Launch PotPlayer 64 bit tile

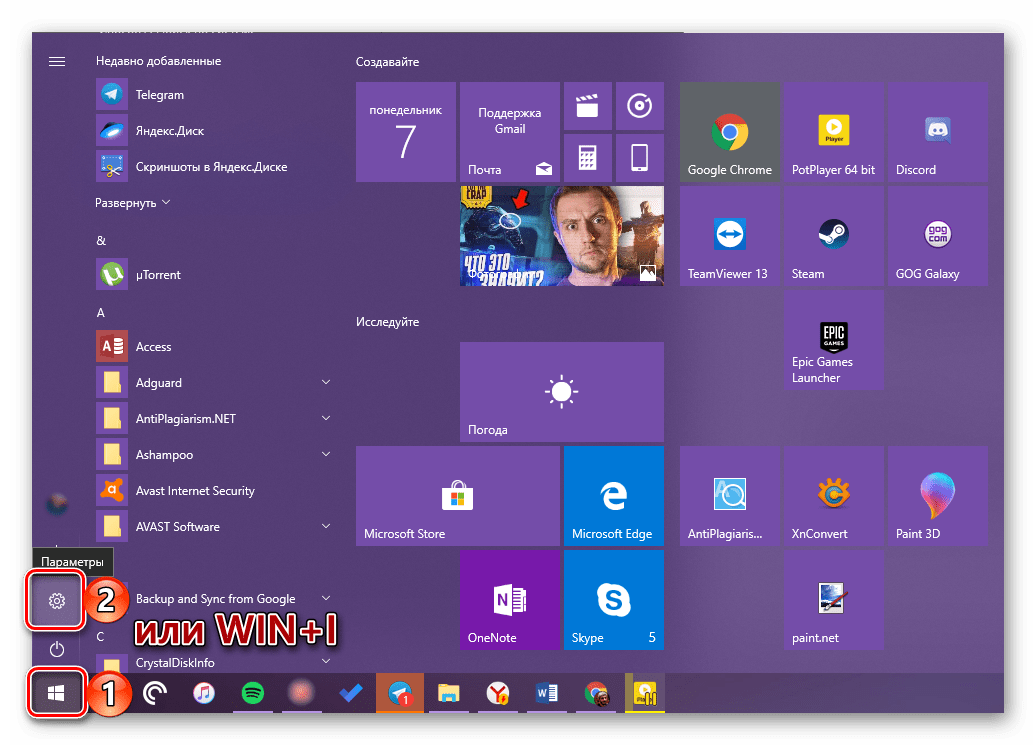pos(833,132)
